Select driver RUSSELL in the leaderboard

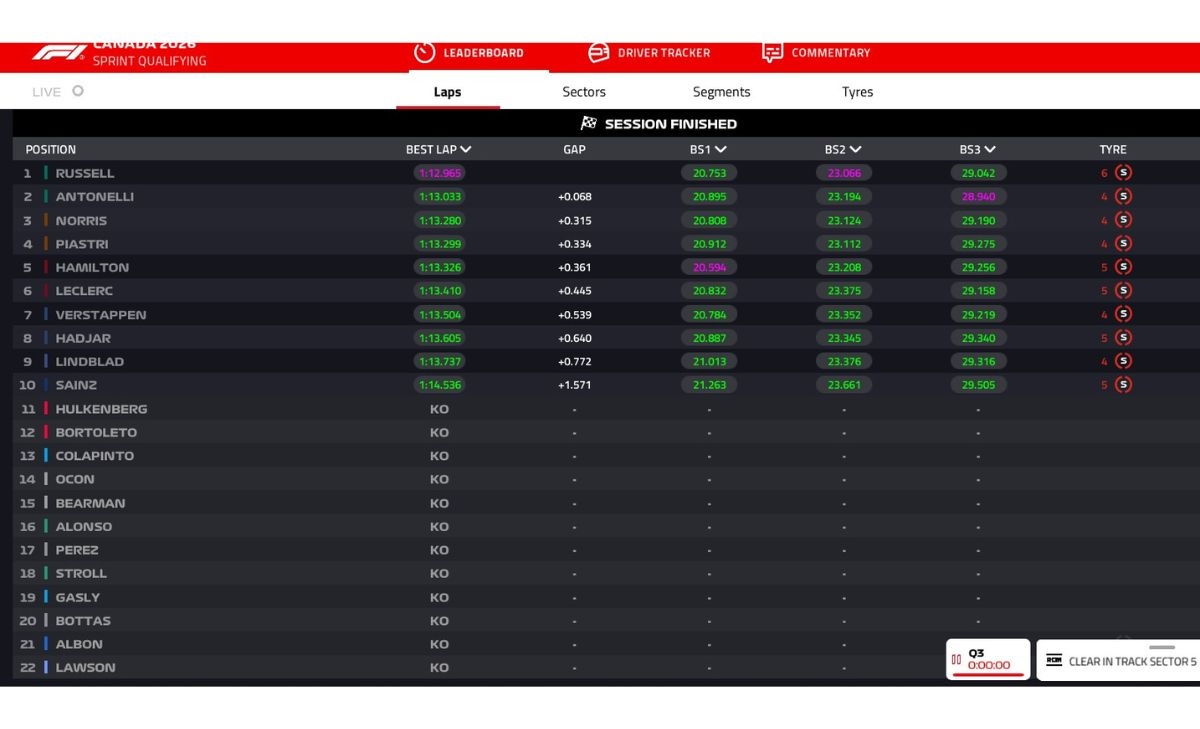point(85,173)
